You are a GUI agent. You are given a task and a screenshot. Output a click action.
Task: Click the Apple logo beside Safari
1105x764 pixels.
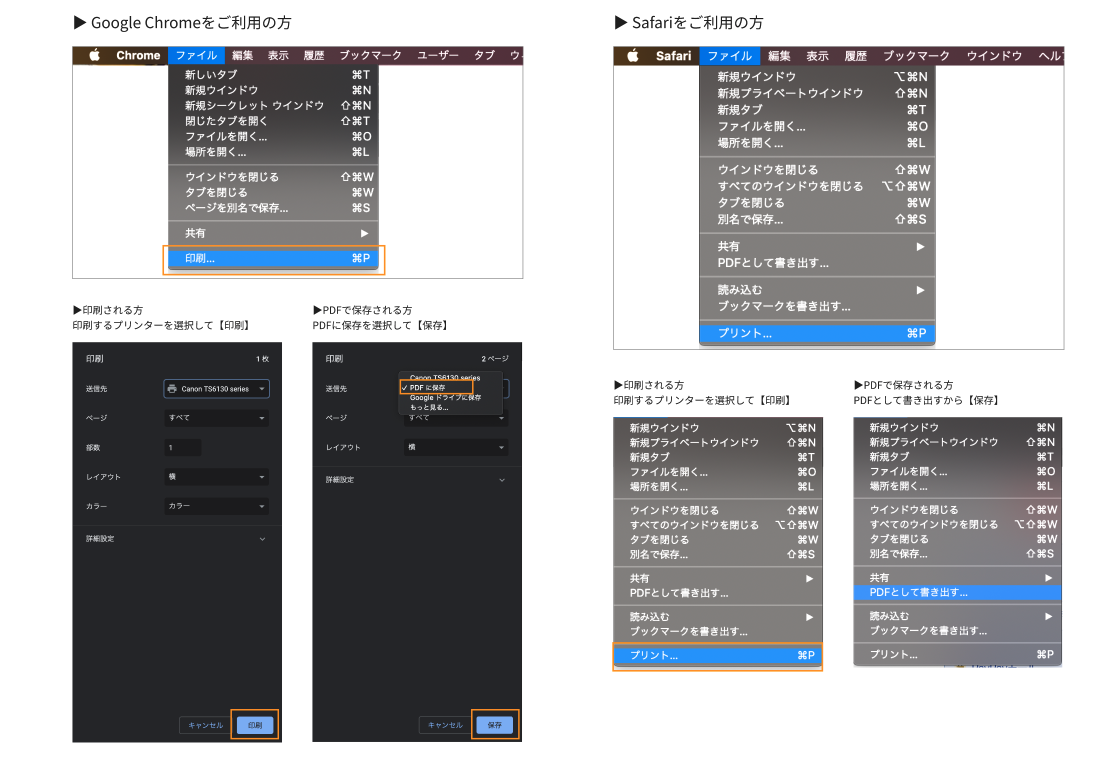(x=633, y=56)
